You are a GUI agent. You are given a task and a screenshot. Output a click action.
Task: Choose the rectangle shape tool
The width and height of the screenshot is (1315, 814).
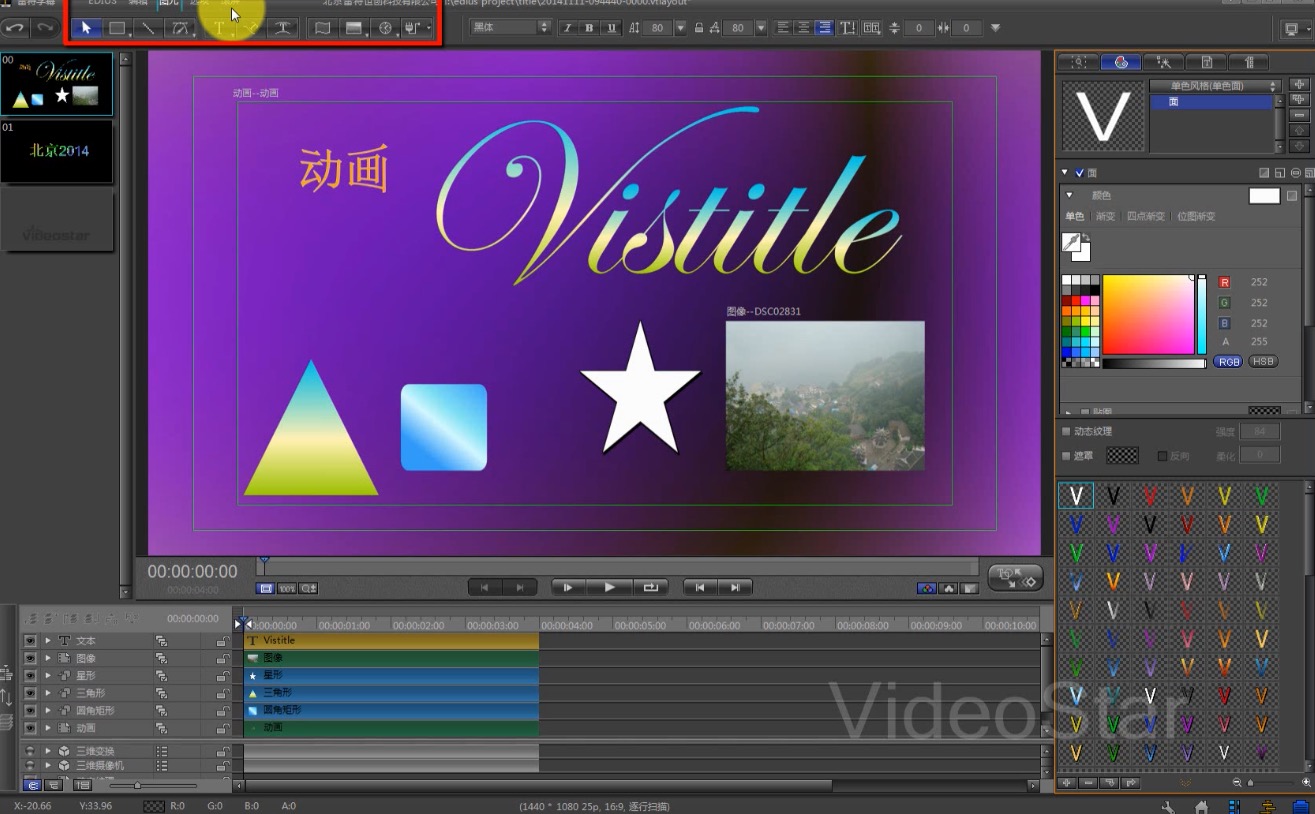coord(117,28)
